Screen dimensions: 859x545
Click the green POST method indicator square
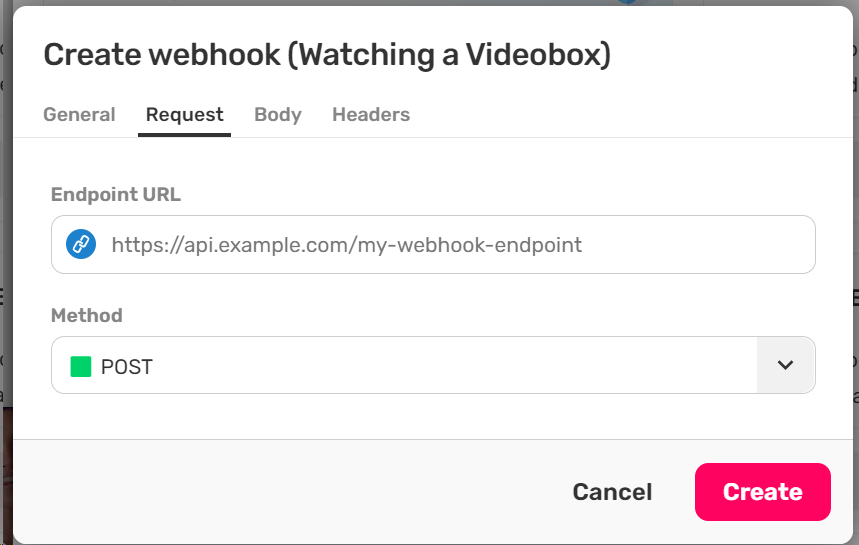(x=81, y=366)
